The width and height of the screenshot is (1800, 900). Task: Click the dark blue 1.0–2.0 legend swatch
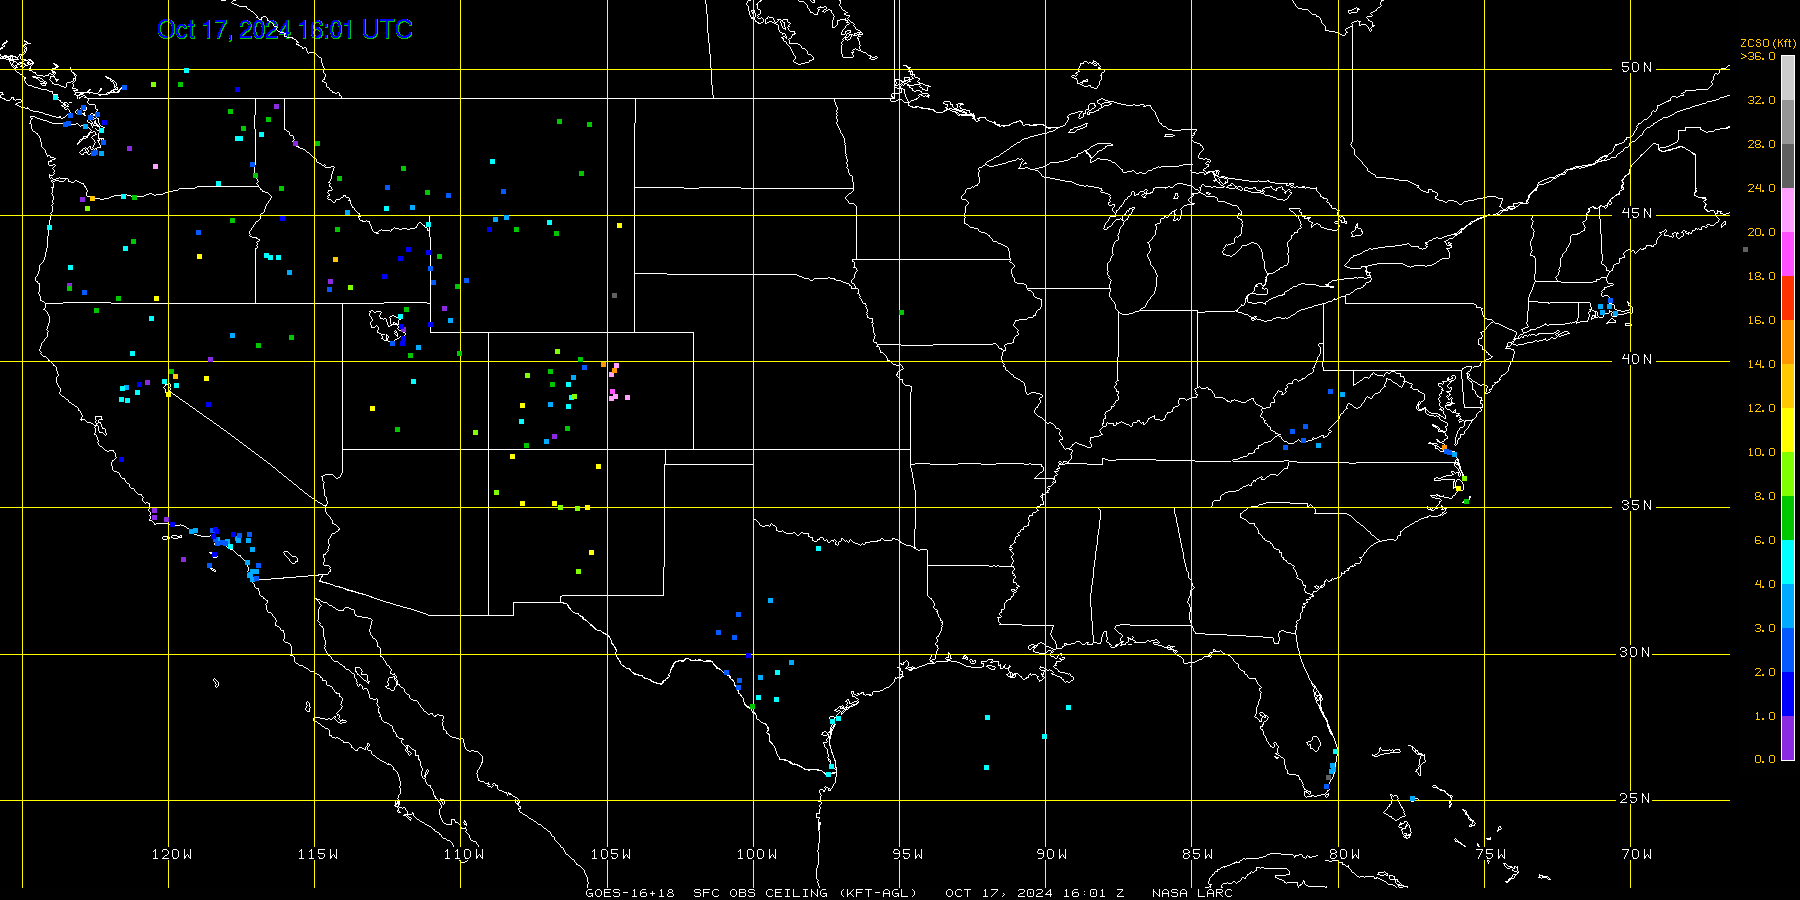click(1788, 694)
